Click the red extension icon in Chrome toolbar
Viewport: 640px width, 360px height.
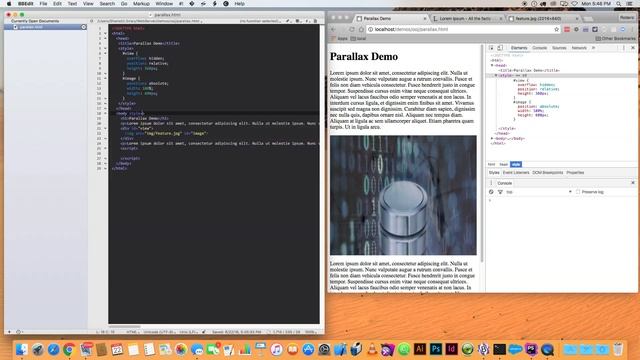[x=567, y=29]
